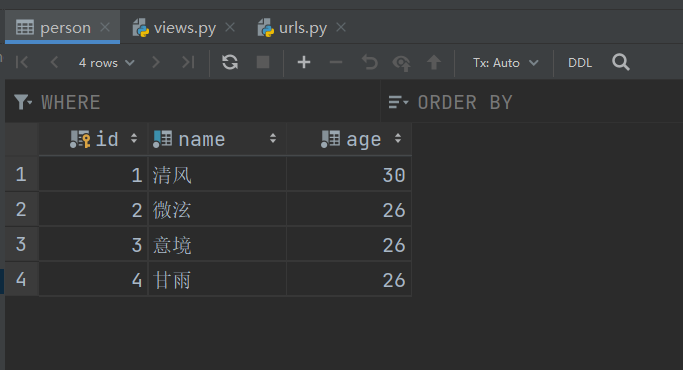Select age cell 26 in 意境 row
Viewport: 683px width, 370px height.
coord(349,244)
